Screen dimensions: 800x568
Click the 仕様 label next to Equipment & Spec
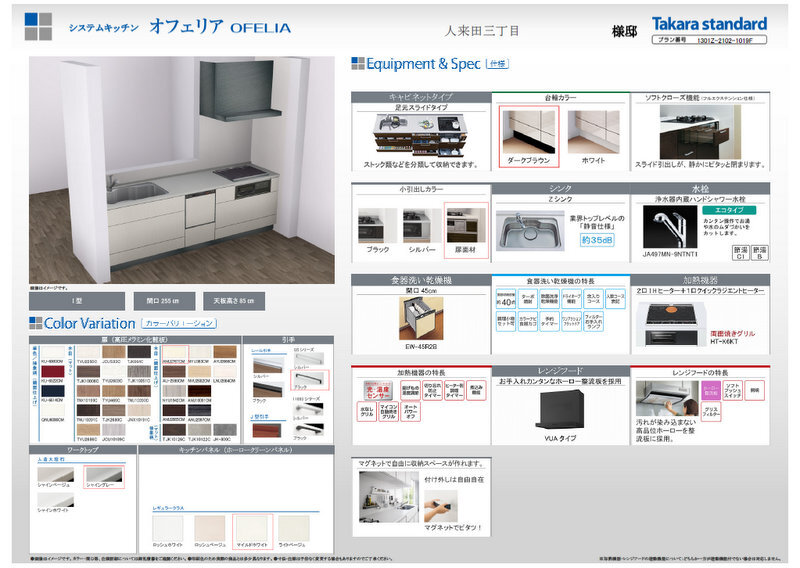497,64
